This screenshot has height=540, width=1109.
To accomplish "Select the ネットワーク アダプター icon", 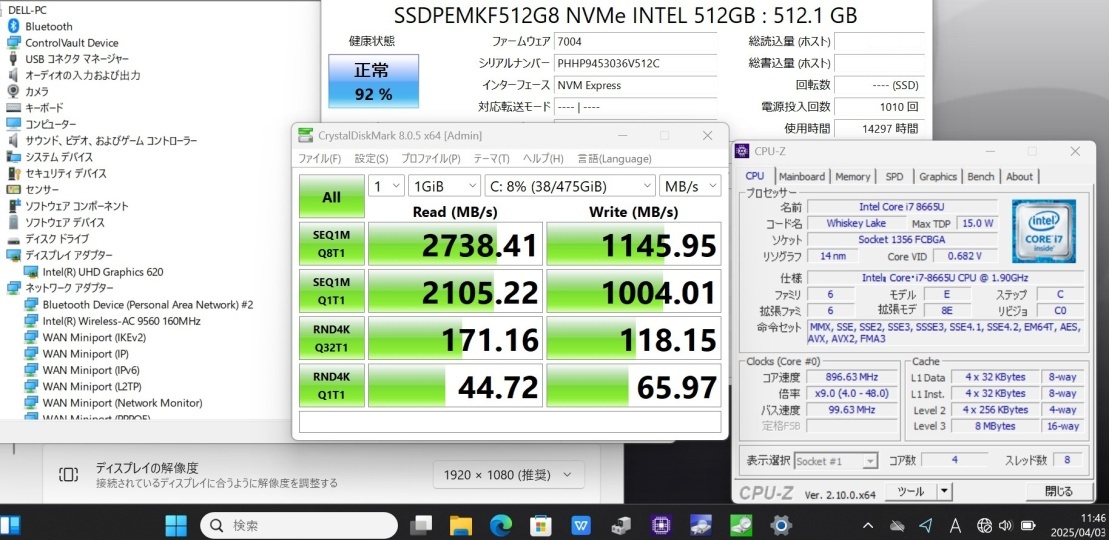I will pos(13,288).
